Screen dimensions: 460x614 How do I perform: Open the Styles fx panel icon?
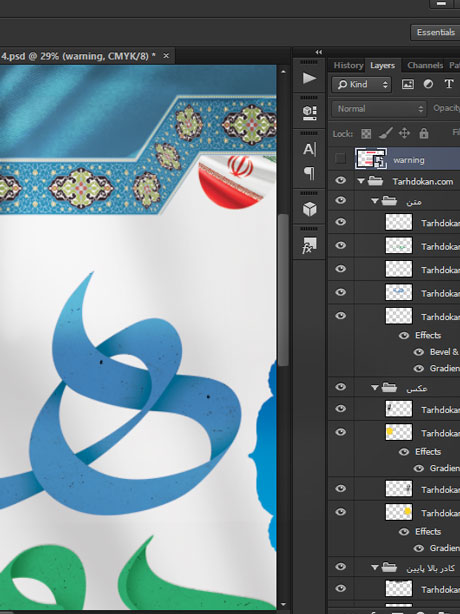[x=309, y=245]
